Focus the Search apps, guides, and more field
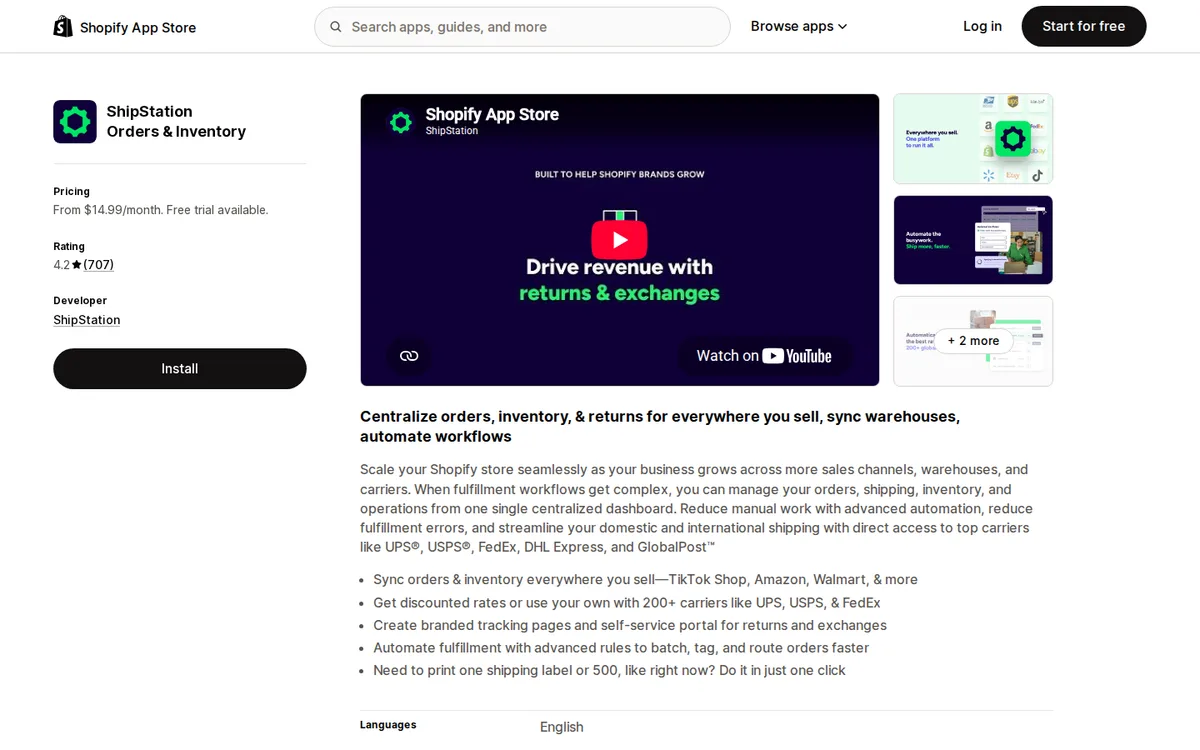The height and width of the screenshot is (750, 1200). tap(522, 27)
